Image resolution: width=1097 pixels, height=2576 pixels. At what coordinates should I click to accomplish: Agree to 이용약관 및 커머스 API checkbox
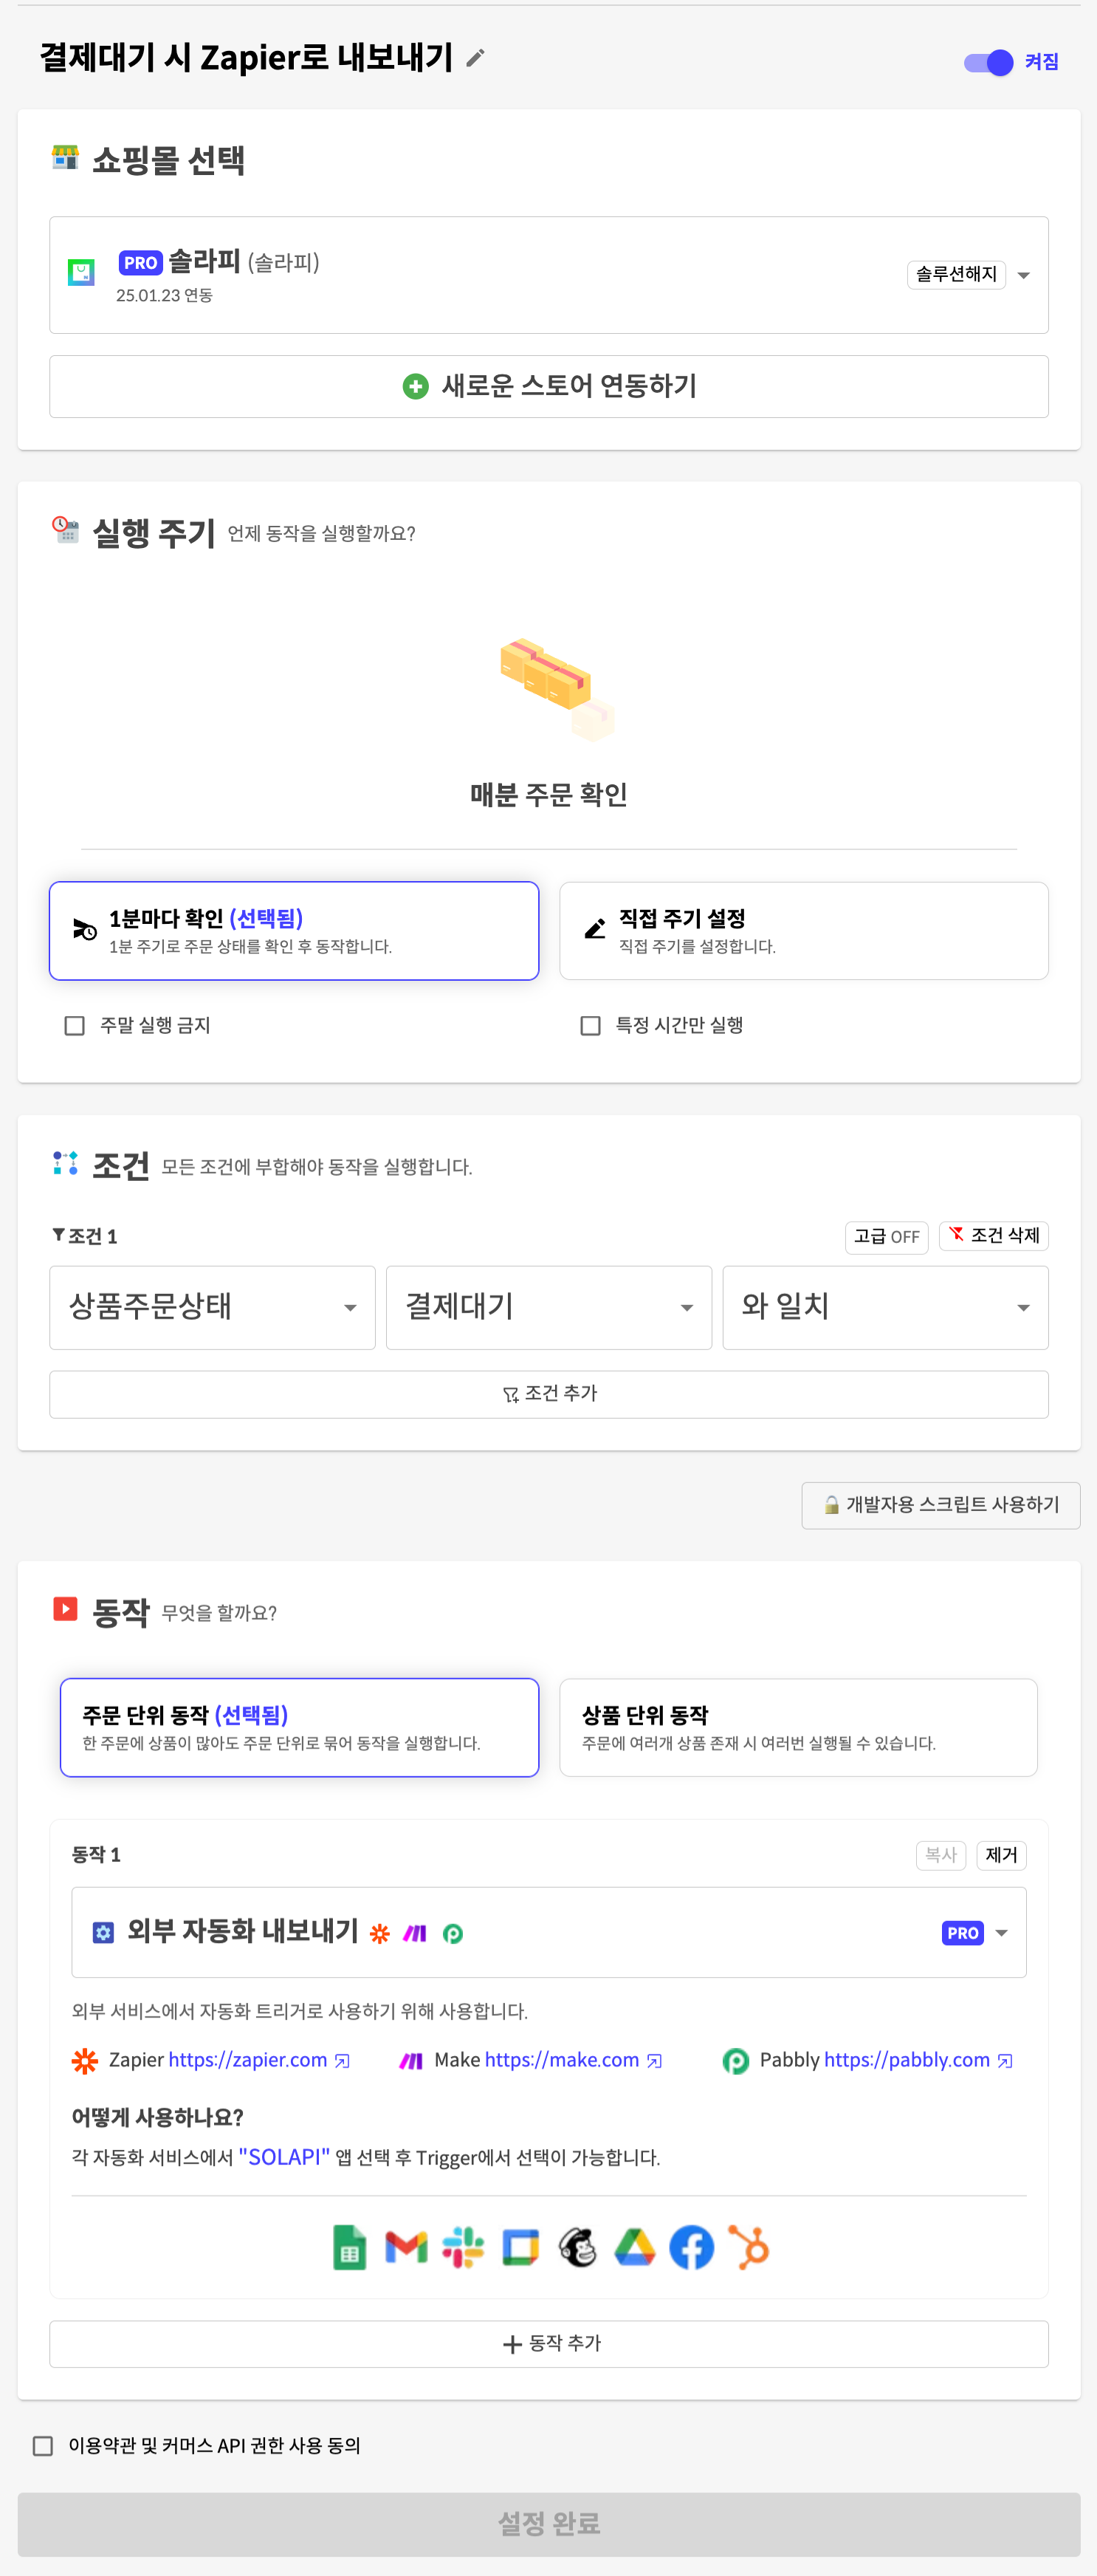[x=43, y=2445]
